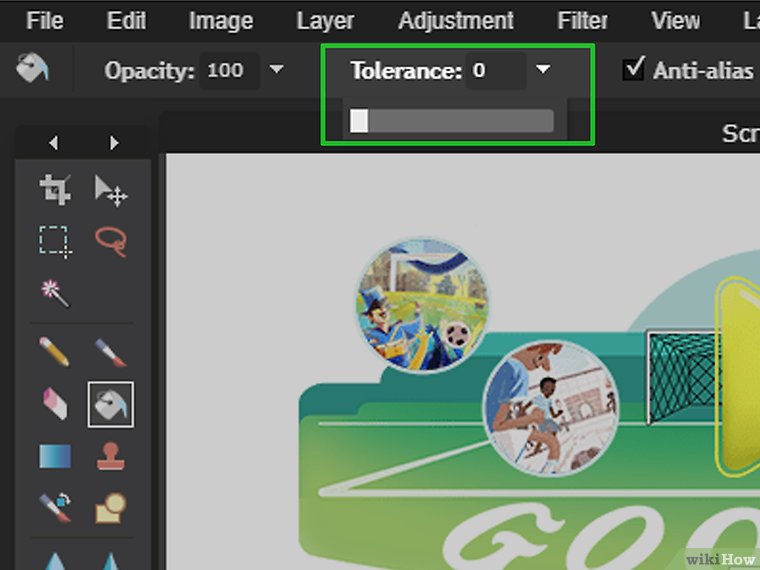Open the Image menu
This screenshot has height=570, width=760.
tap(220, 20)
